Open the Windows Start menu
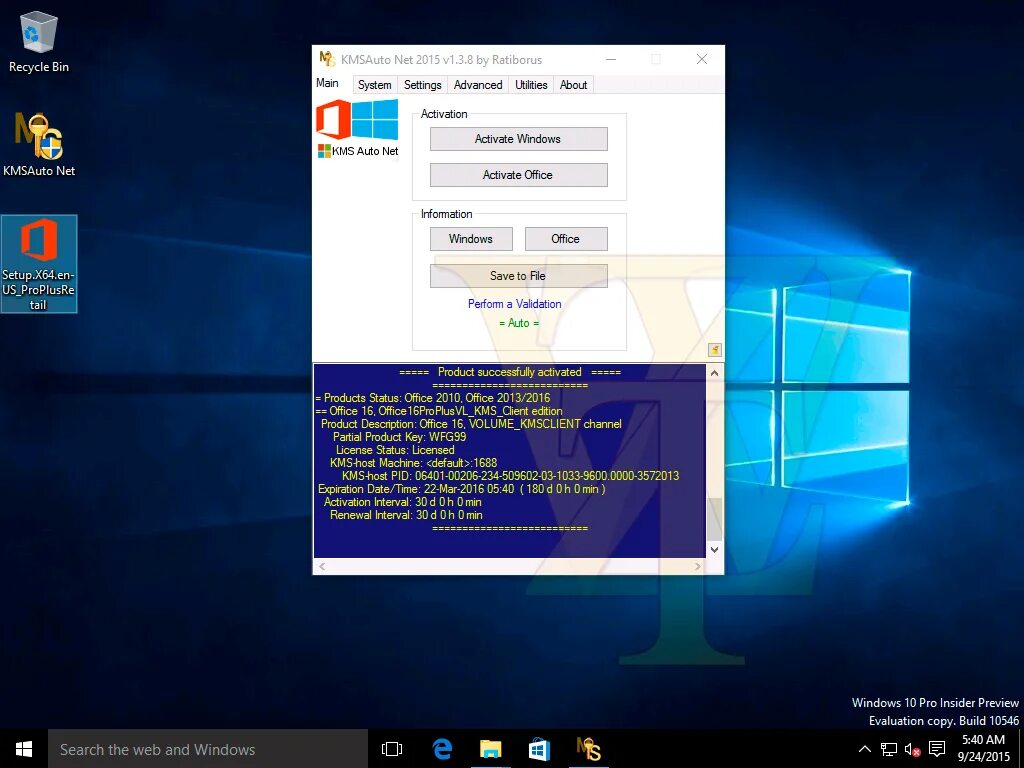 point(24,749)
